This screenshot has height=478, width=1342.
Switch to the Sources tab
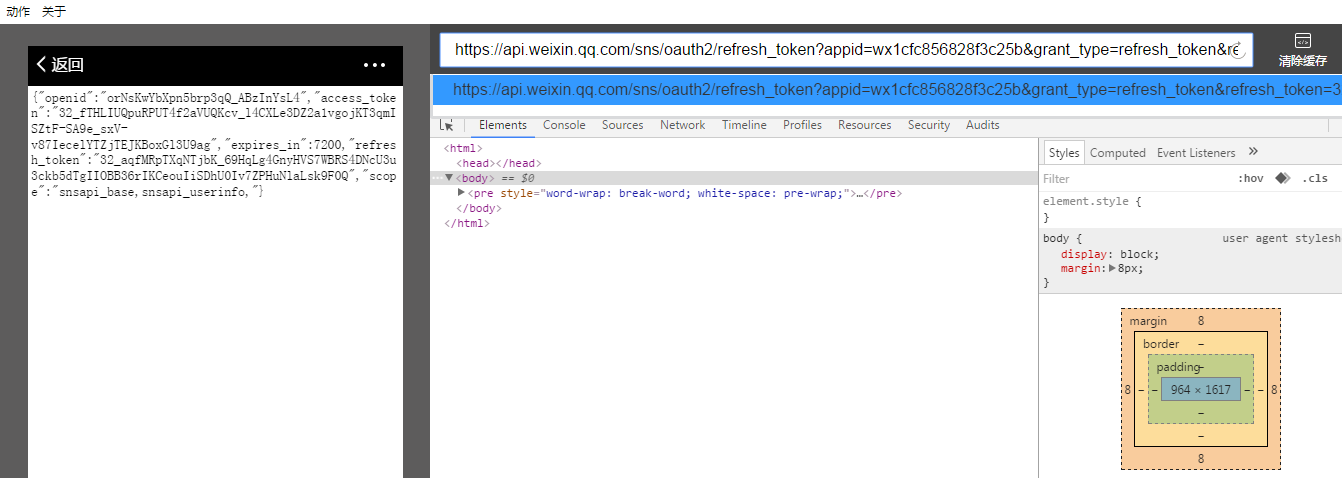tap(622, 125)
